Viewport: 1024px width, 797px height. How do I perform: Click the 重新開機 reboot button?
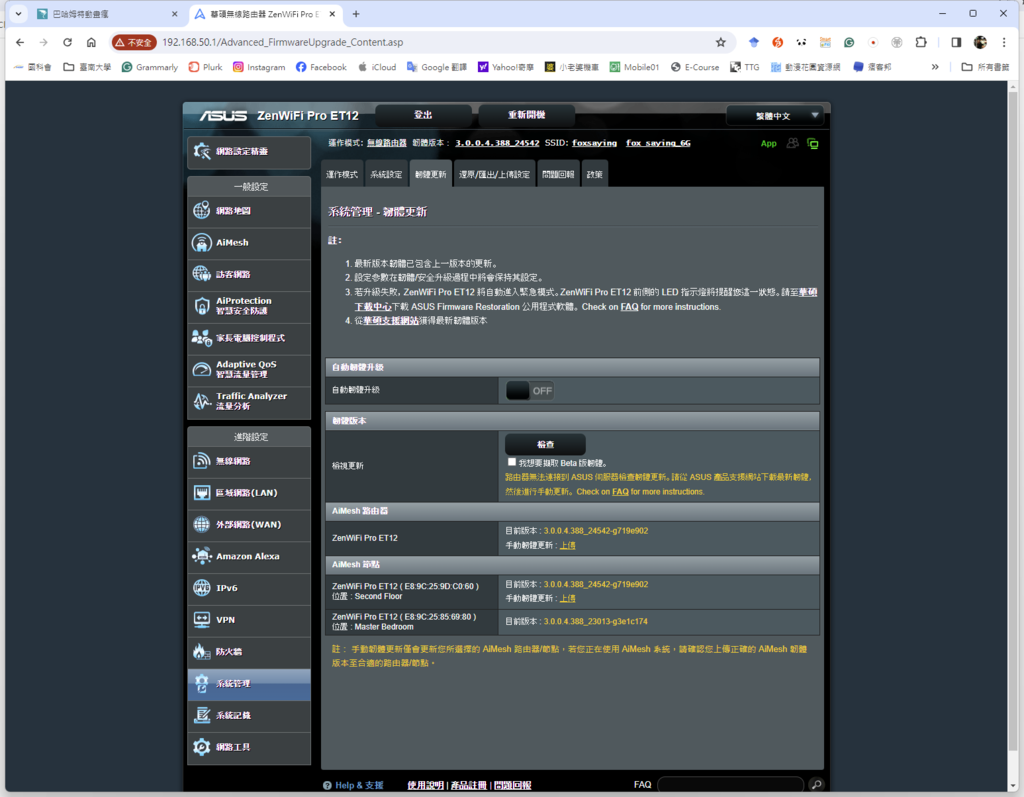pyautogui.click(x=526, y=116)
